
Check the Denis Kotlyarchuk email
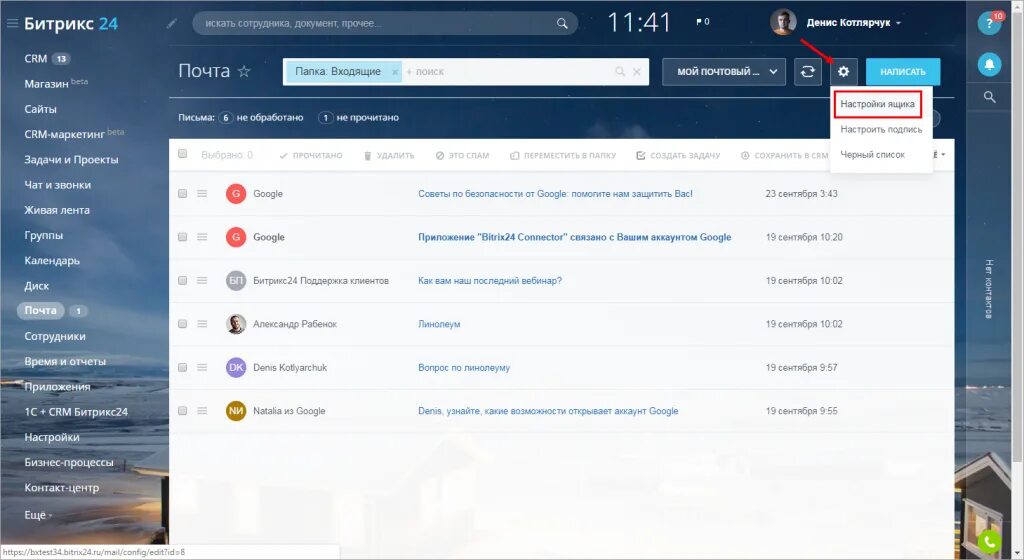(182, 367)
